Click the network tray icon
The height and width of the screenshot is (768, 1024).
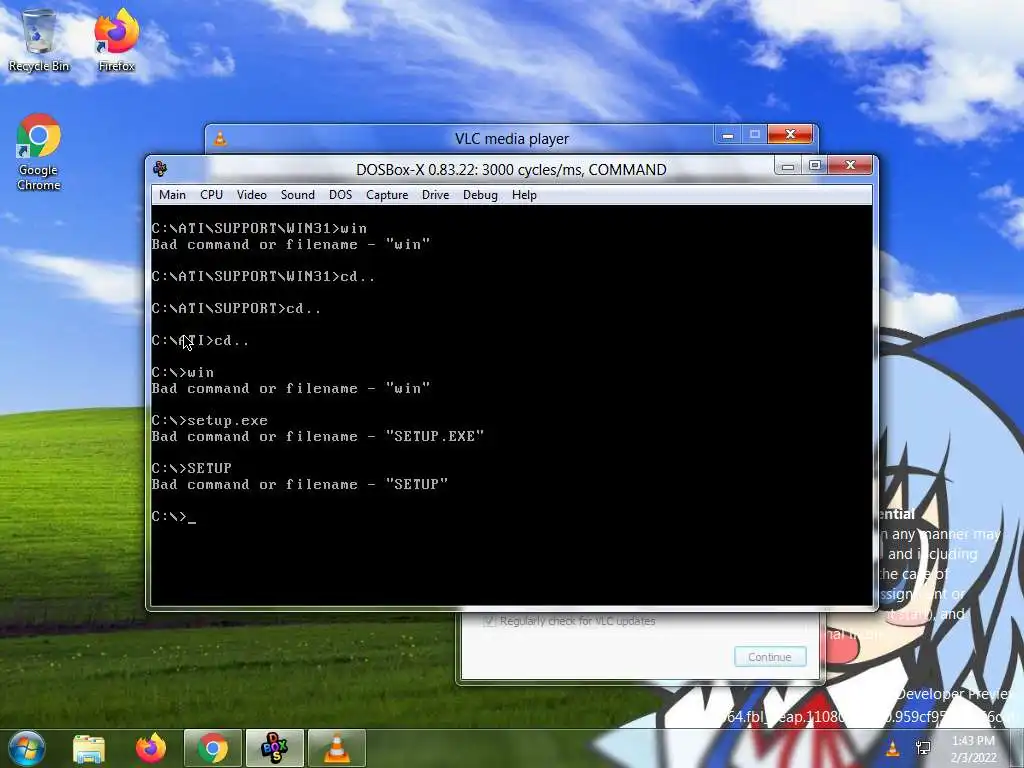click(923, 748)
